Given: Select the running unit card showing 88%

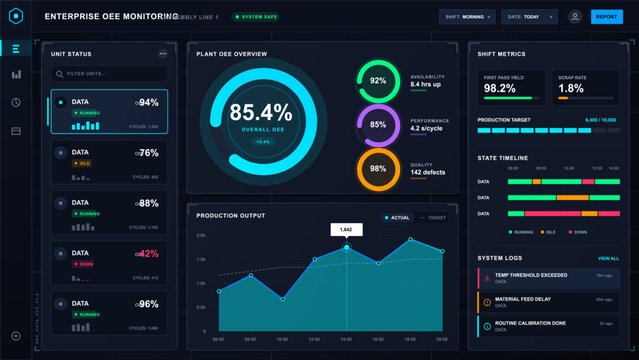Looking at the screenshot, I should click(x=109, y=212).
